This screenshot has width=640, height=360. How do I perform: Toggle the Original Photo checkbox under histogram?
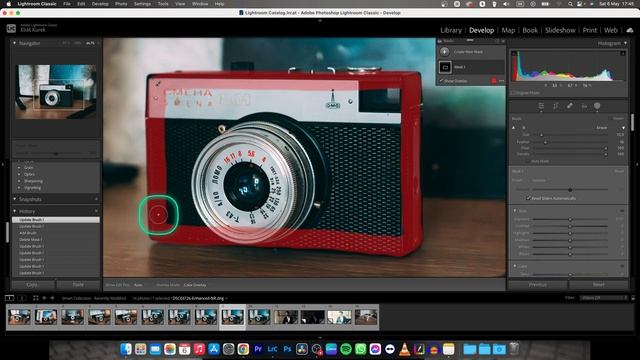pyautogui.click(x=513, y=93)
